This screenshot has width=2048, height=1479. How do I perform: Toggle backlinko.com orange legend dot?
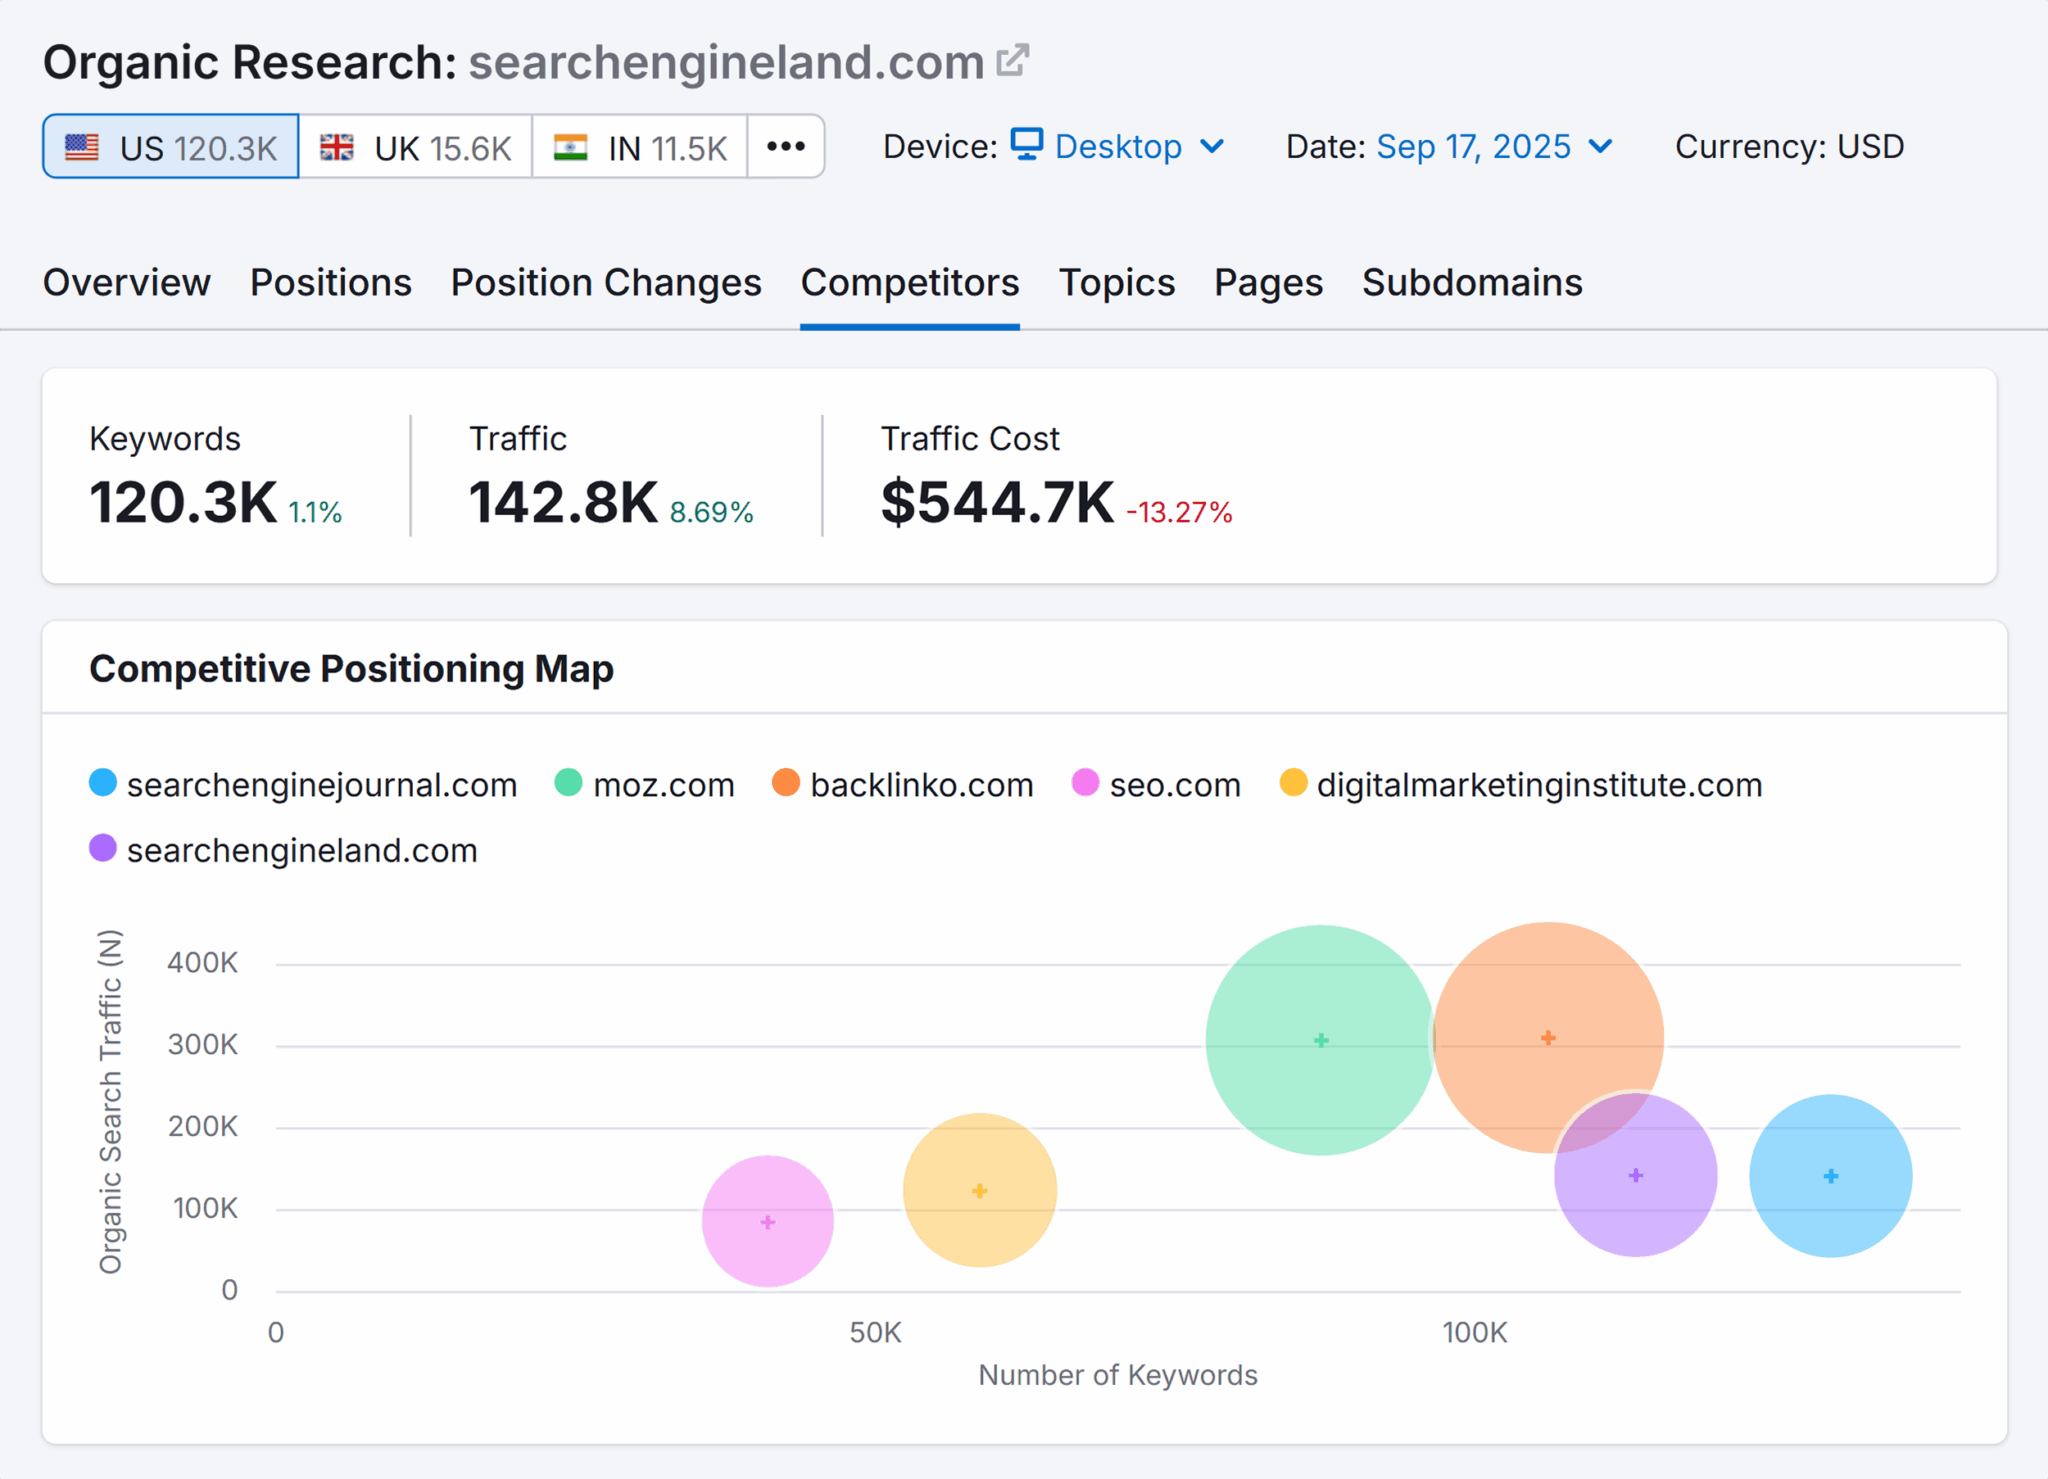pyautogui.click(x=786, y=783)
